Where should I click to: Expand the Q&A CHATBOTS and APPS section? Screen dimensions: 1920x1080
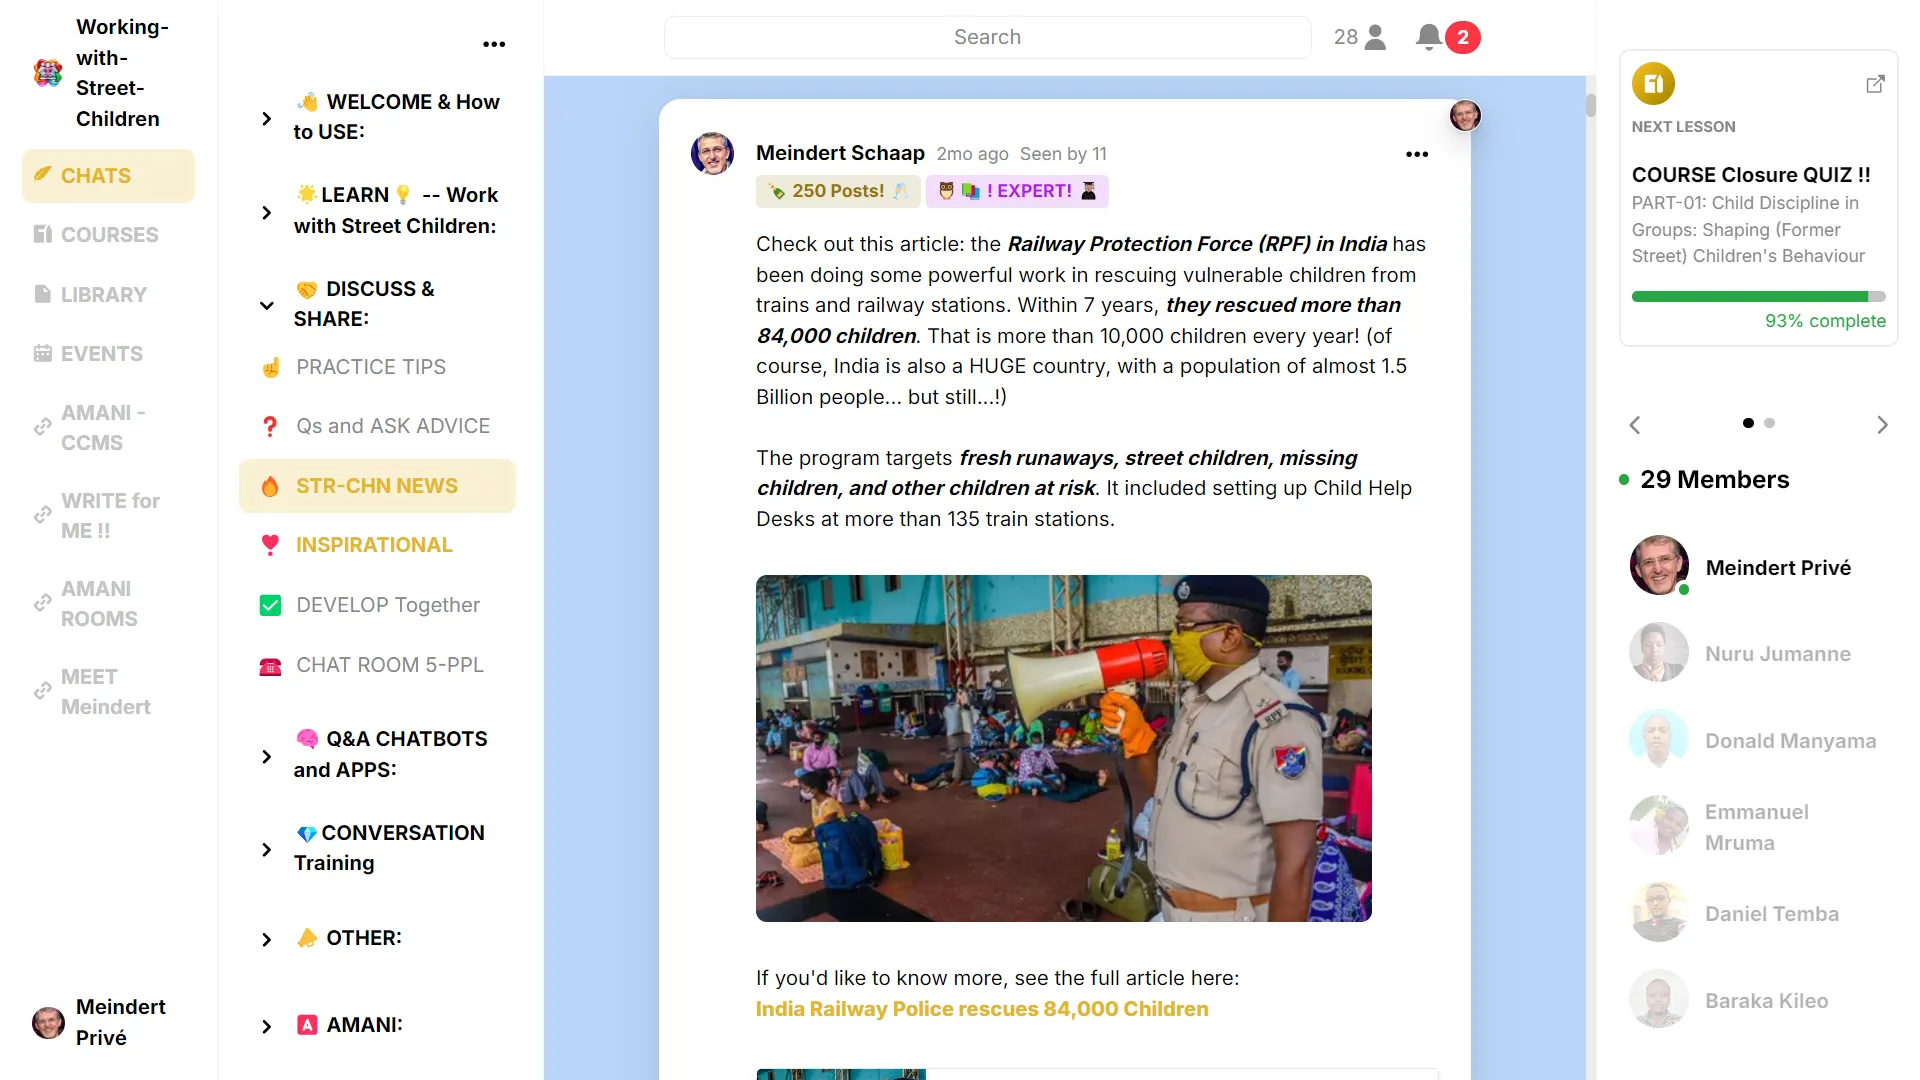(266, 756)
